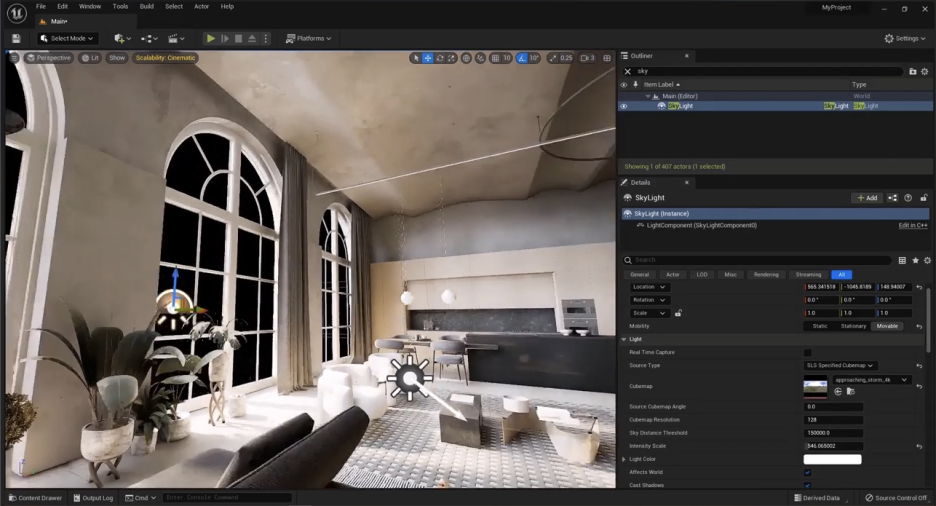Open the Platforms dropdown
The width and height of the screenshot is (936, 506).
tap(308, 38)
